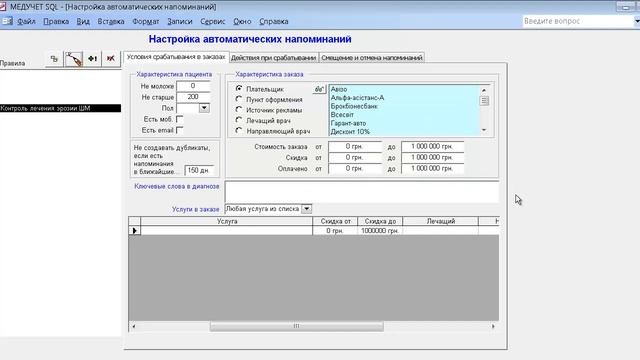Screen dimensions: 640x360
Task: Click Оплачено от amount field
Action: (355, 169)
